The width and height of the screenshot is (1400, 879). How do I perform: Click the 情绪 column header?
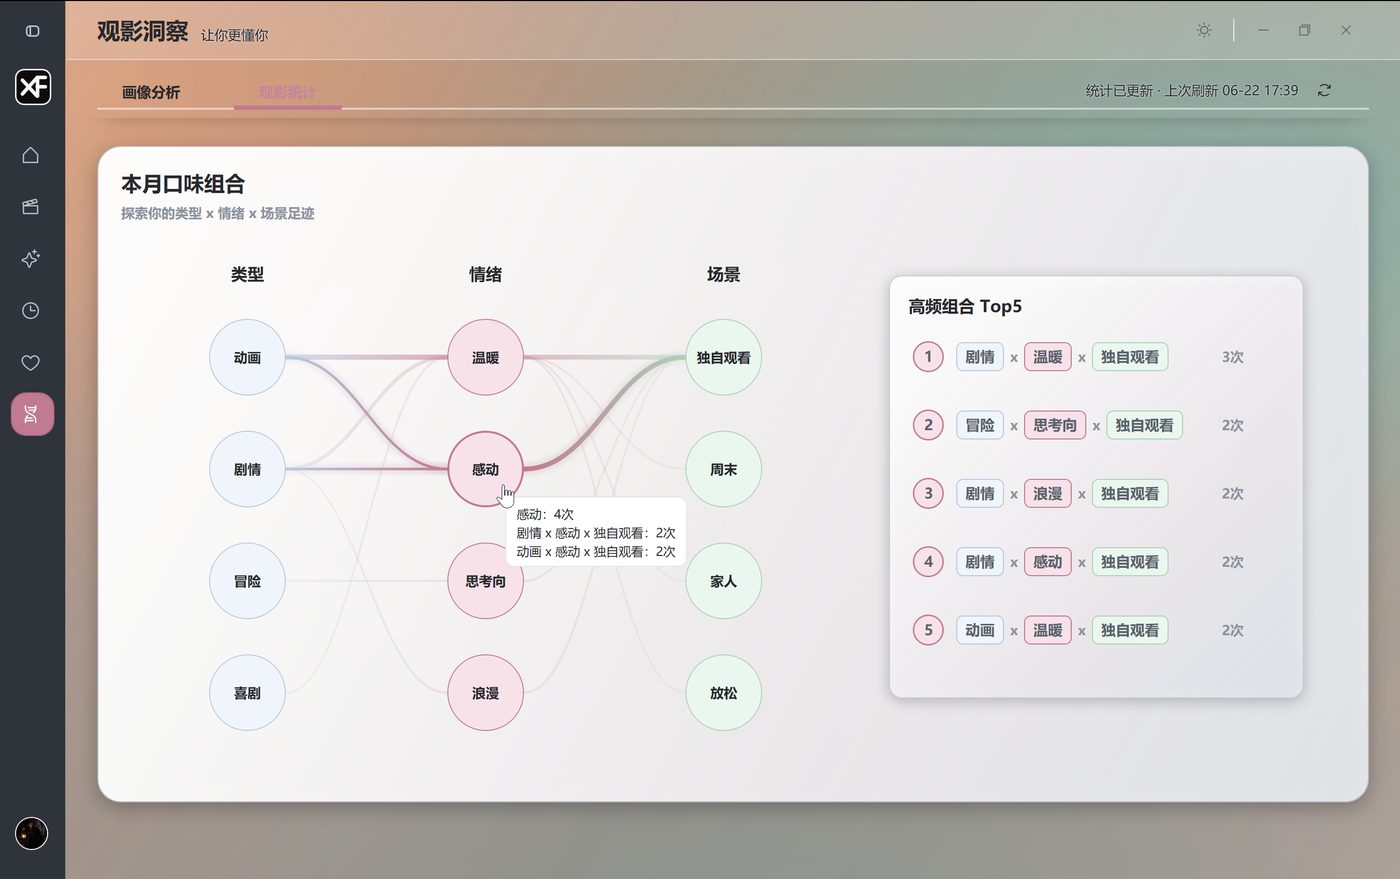[x=485, y=274]
